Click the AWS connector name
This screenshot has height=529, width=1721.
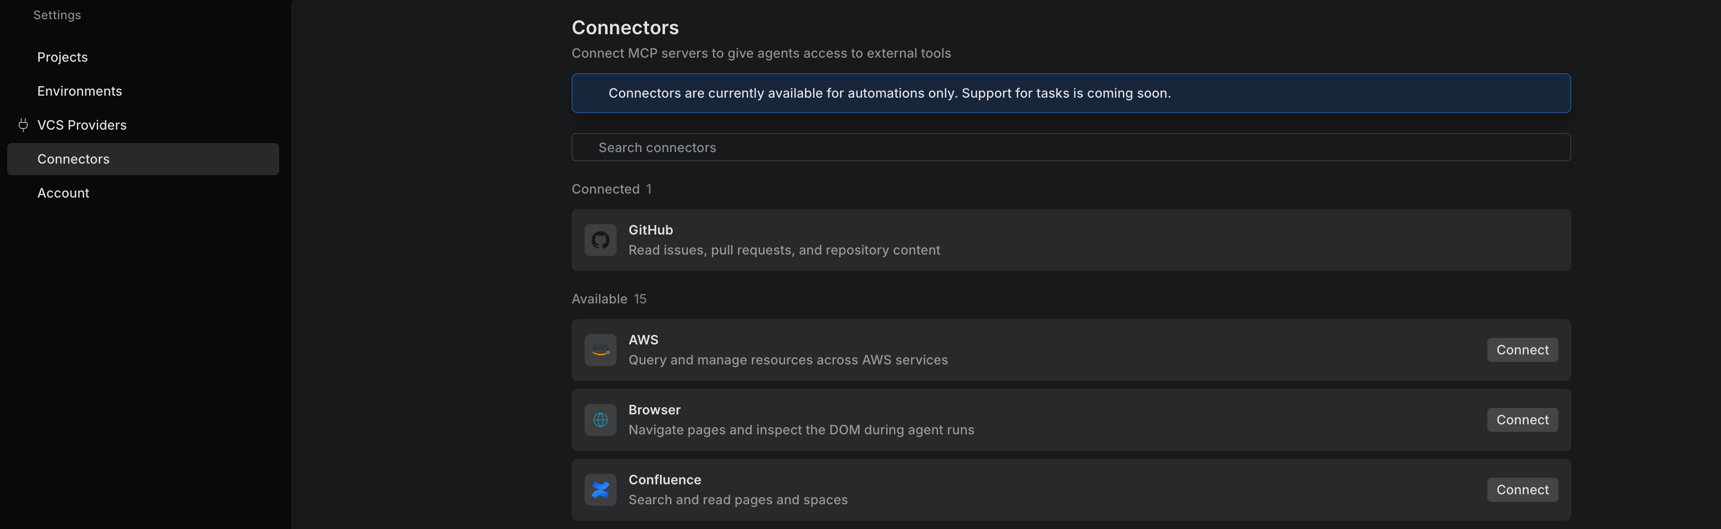coord(643,340)
